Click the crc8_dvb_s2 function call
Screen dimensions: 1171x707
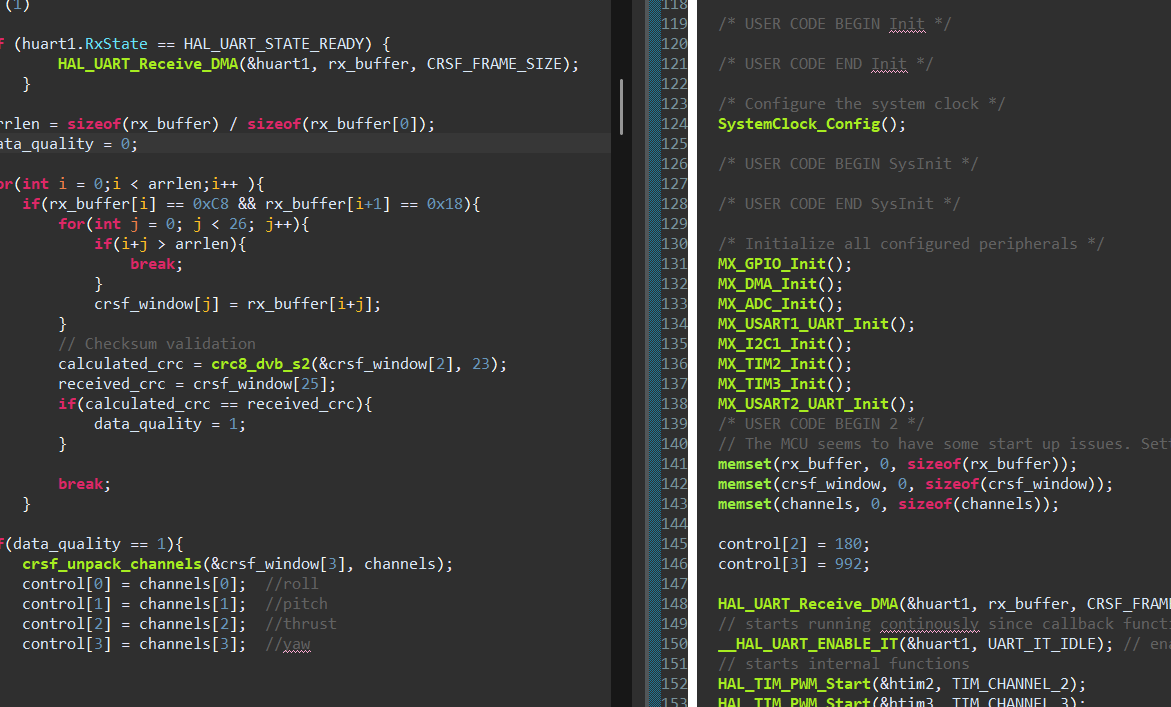(x=261, y=364)
